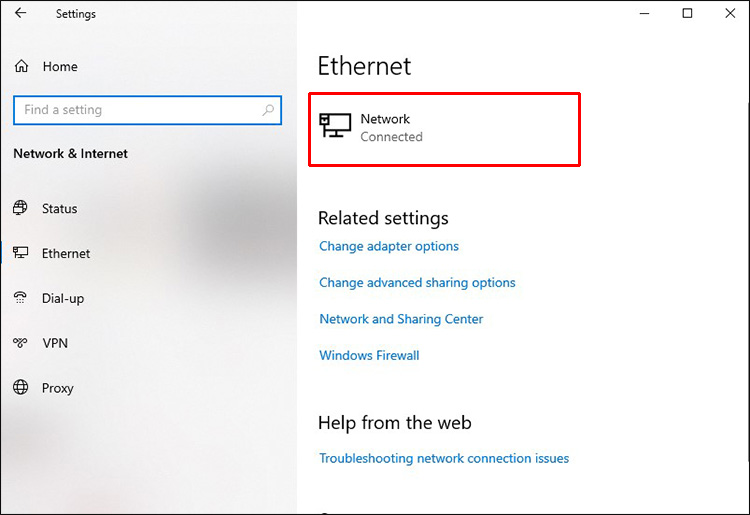Screen dimensions: 750x515
Task: Open Change adapter options link
Action: (389, 246)
